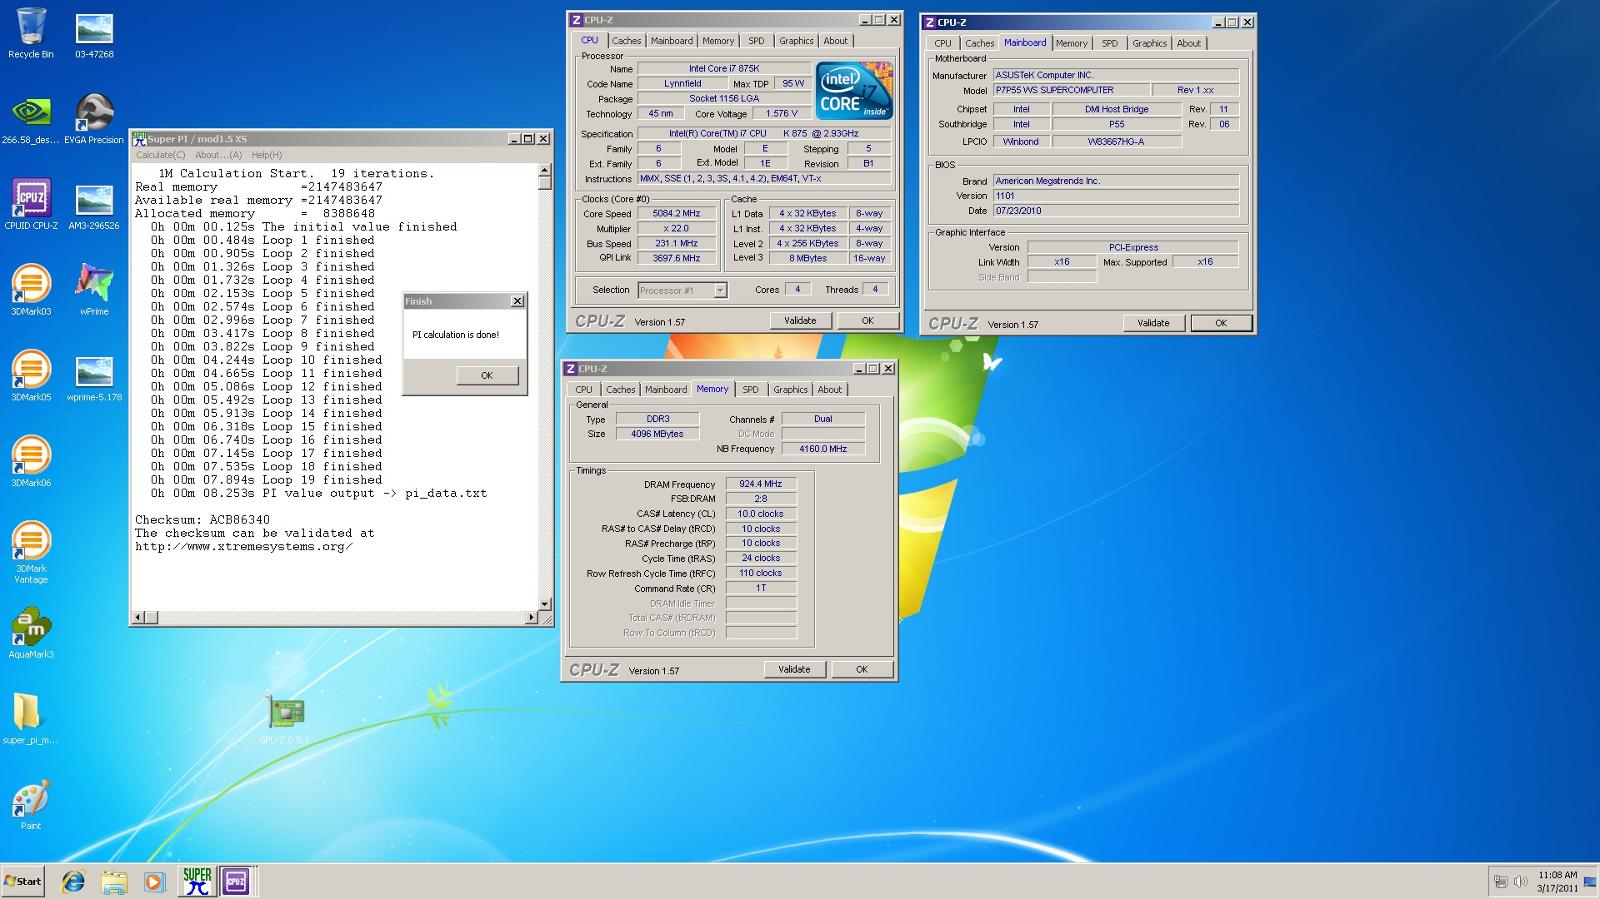Switch to Graphics tab in CPU window
Viewport: 1600px width, 899px height.
(796, 41)
